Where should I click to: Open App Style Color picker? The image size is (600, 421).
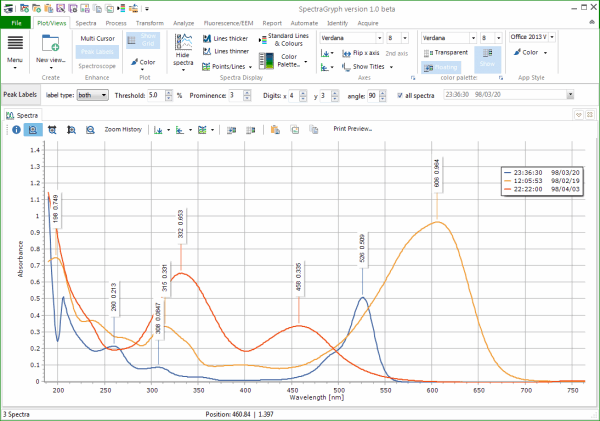pos(530,52)
